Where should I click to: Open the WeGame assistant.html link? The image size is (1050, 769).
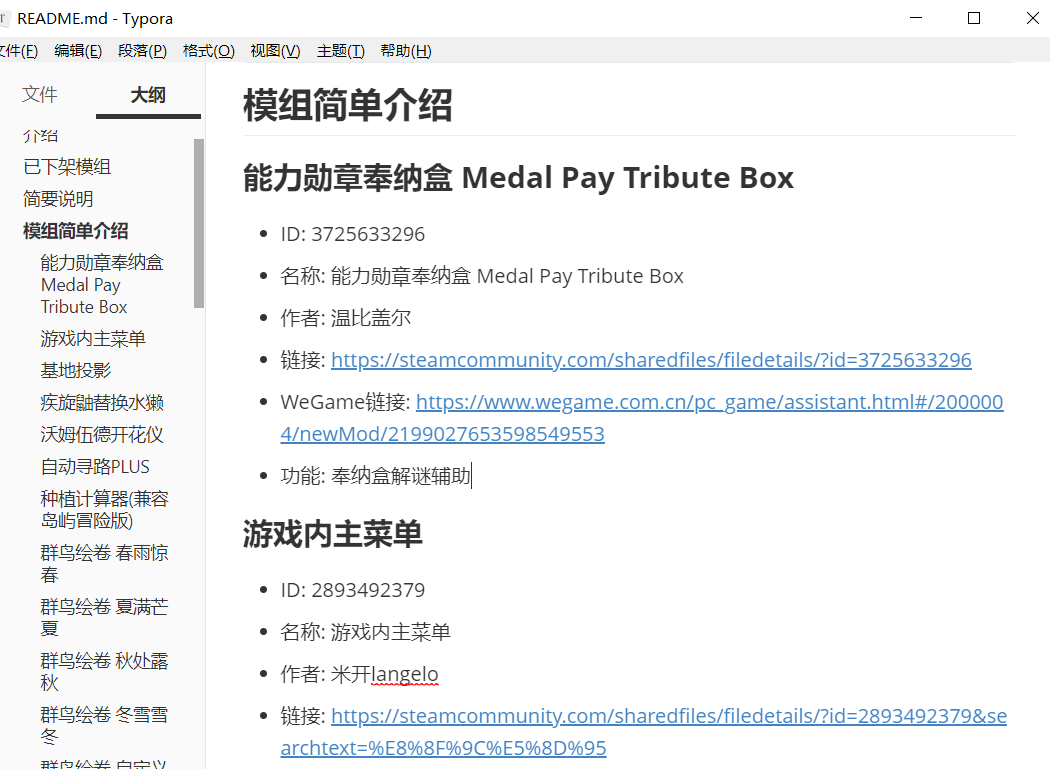642,418
